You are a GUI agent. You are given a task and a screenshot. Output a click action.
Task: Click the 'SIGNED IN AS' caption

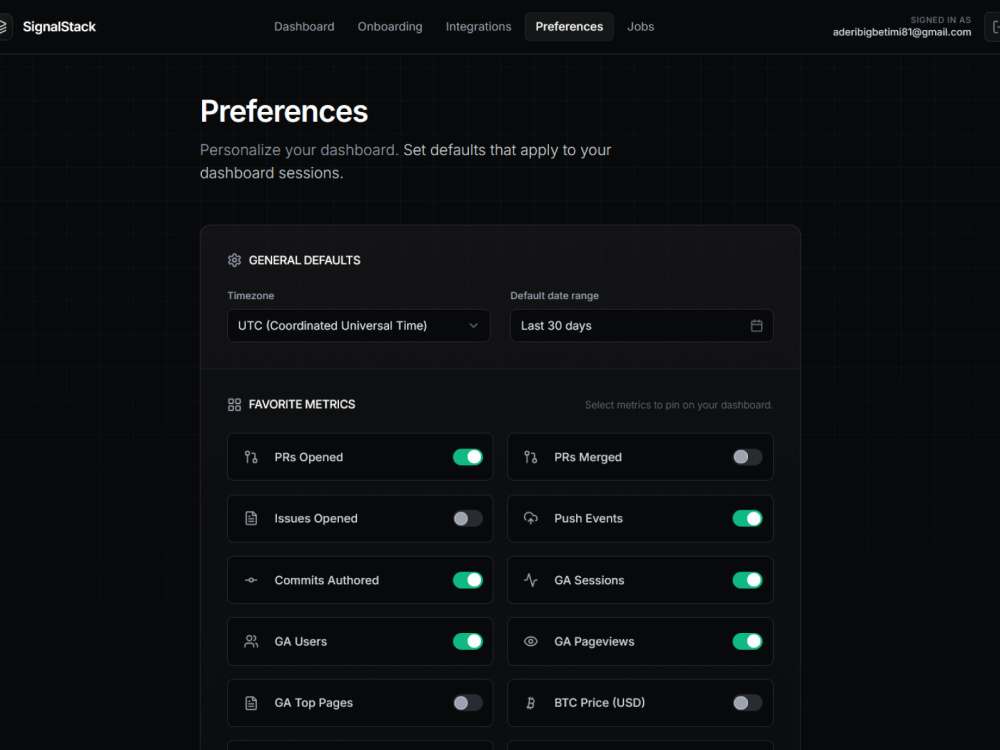pyautogui.click(x=941, y=20)
